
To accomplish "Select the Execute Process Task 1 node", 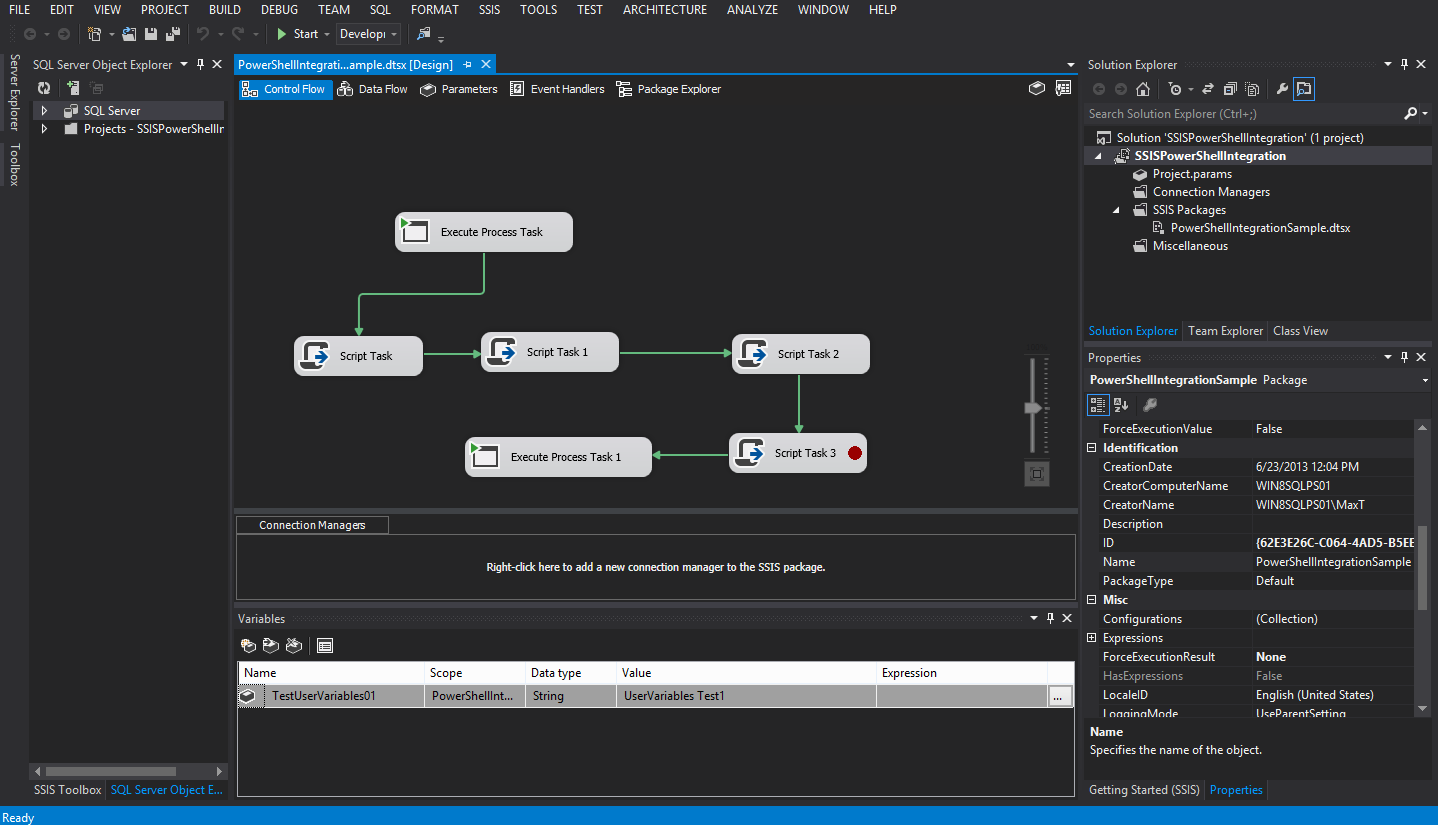I will point(558,457).
